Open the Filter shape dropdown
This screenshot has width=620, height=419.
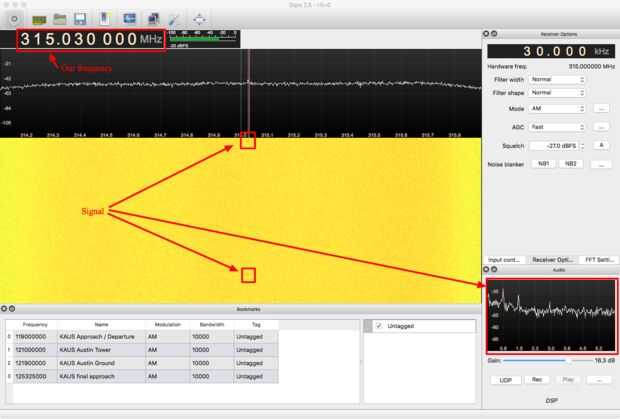point(557,93)
